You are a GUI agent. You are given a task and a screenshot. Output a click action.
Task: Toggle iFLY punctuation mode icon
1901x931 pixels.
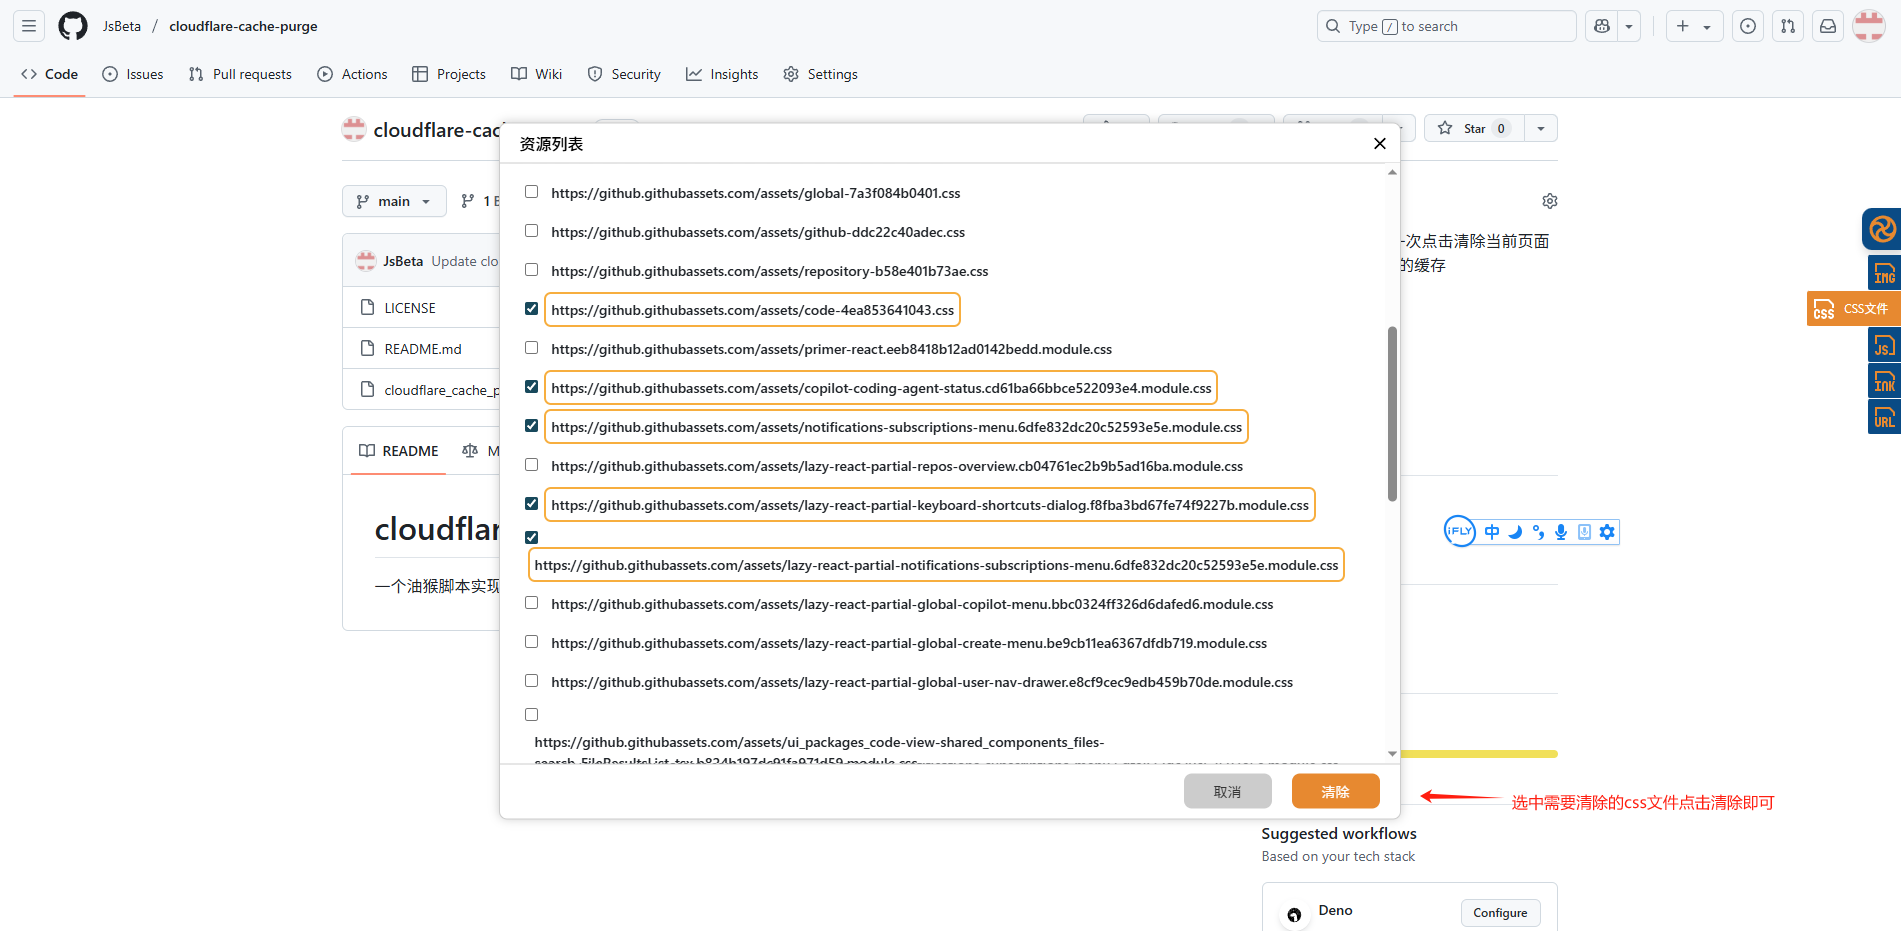(x=1538, y=532)
